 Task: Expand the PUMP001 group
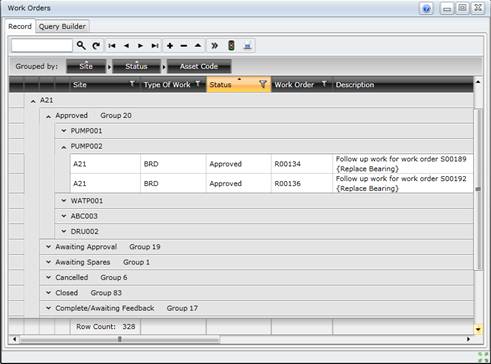tap(64, 131)
